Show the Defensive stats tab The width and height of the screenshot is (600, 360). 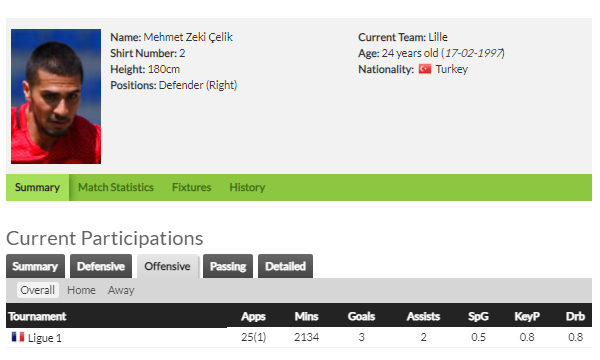coord(101,266)
